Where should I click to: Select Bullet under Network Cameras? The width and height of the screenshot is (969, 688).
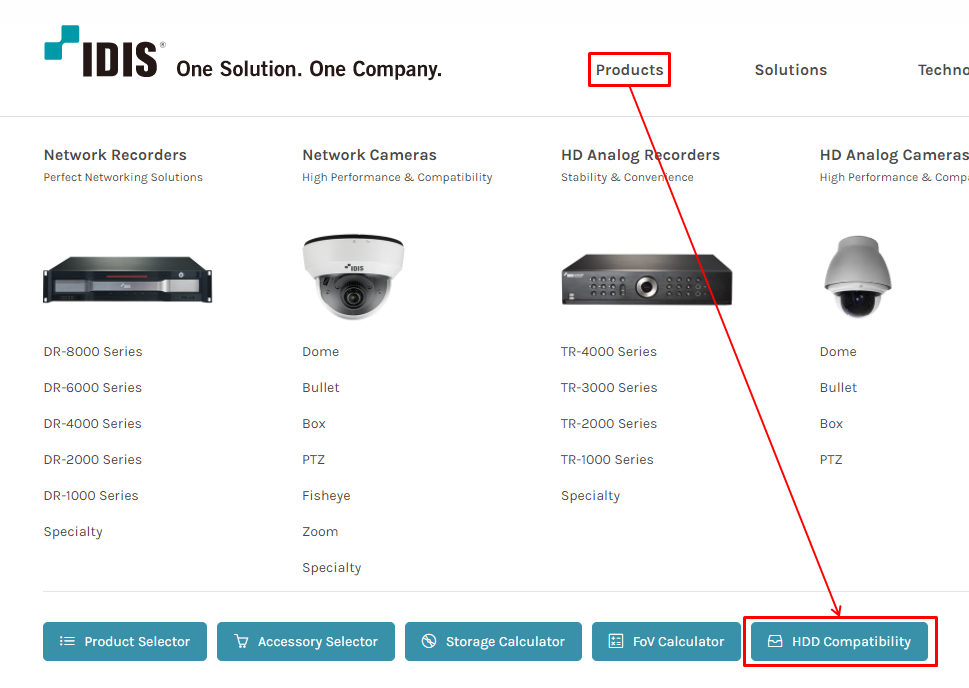point(321,388)
